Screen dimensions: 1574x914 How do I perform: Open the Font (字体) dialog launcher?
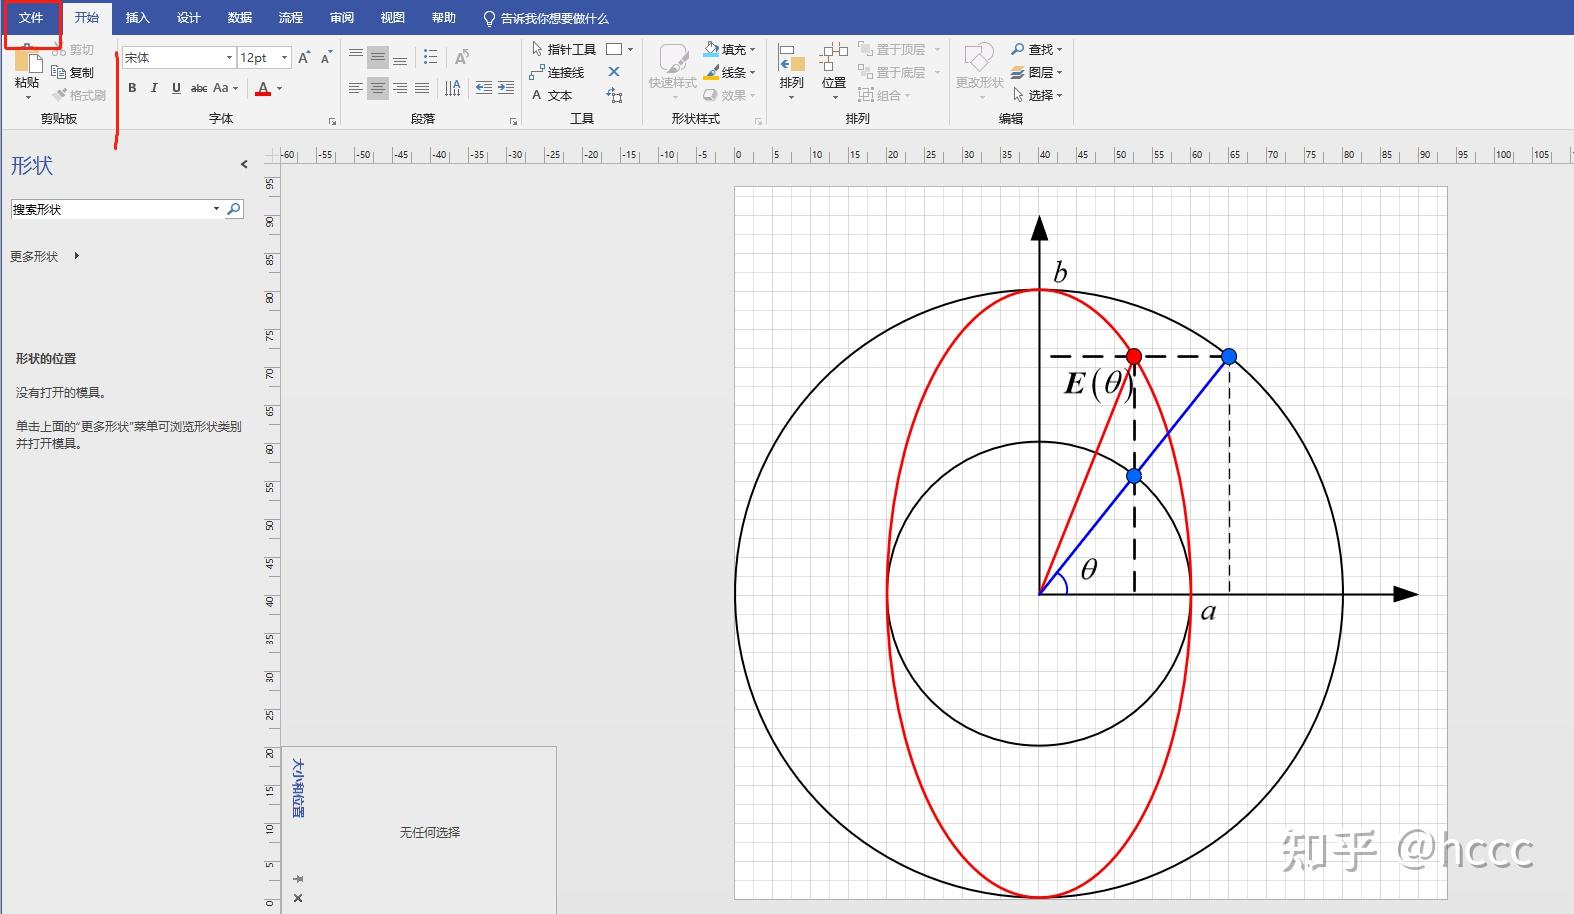332,121
